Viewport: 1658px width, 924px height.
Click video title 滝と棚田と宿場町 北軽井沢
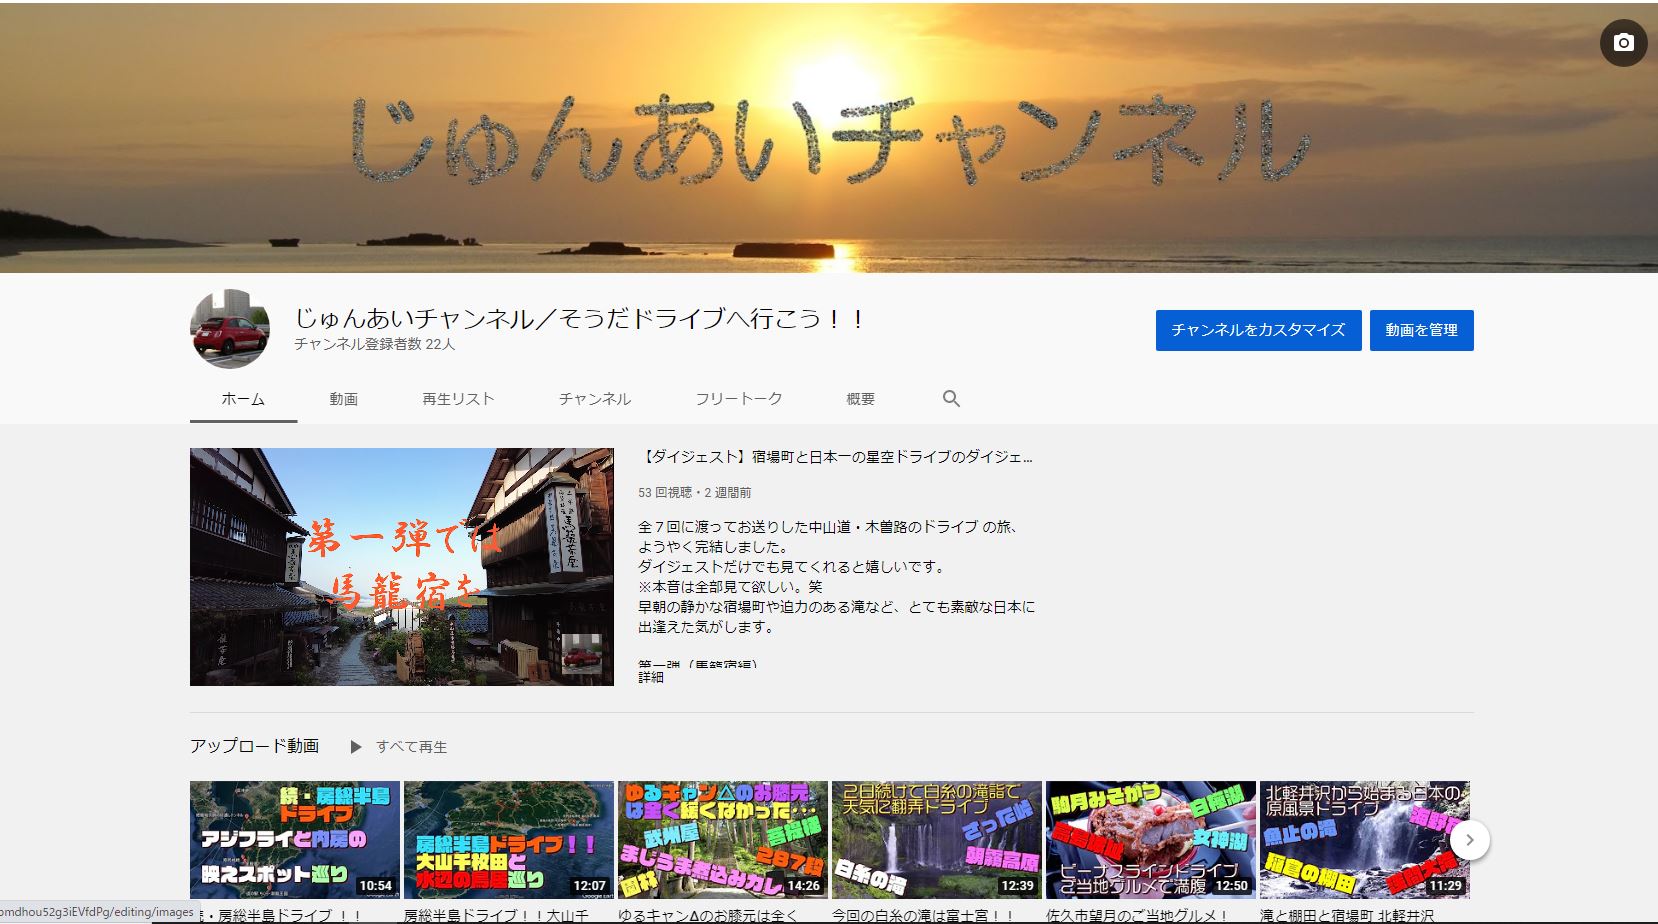tap(1347, 915)
